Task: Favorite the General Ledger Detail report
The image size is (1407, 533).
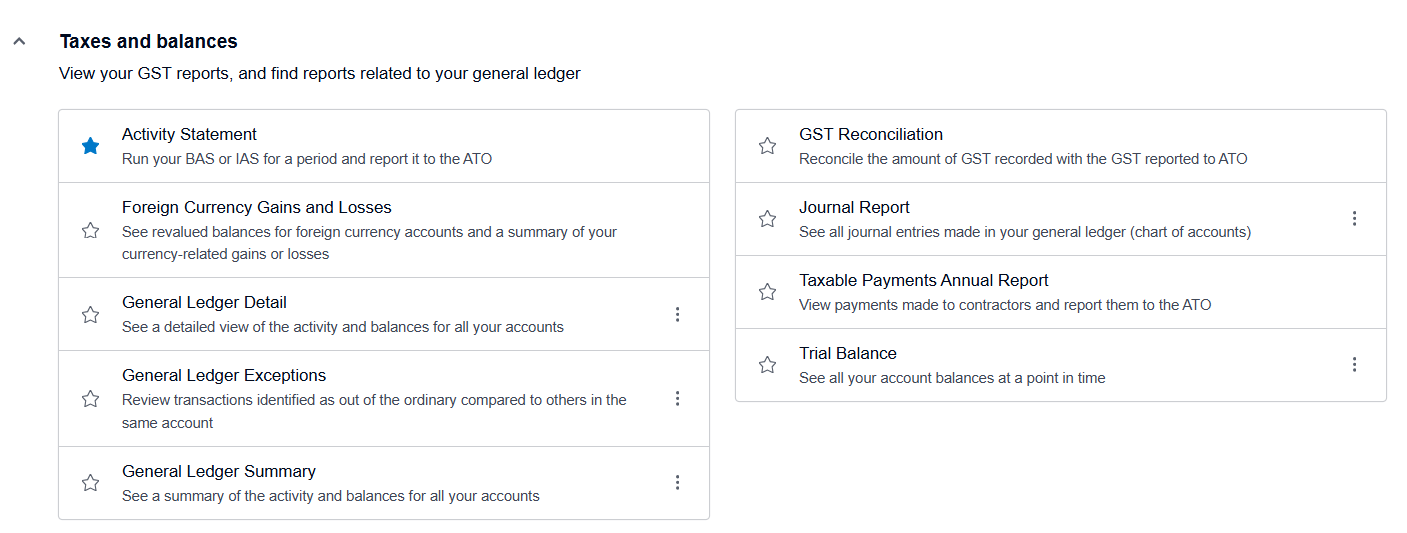Action: (90, 314)
